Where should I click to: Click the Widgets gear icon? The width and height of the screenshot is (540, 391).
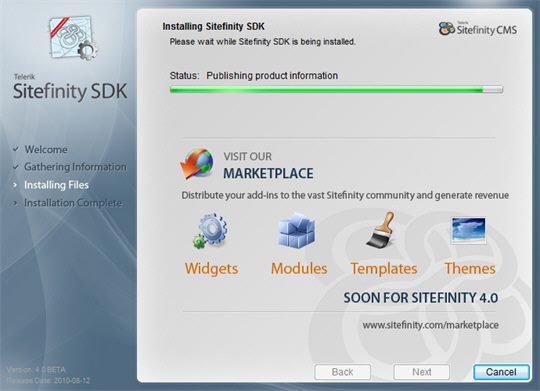[x=210, y=230]
